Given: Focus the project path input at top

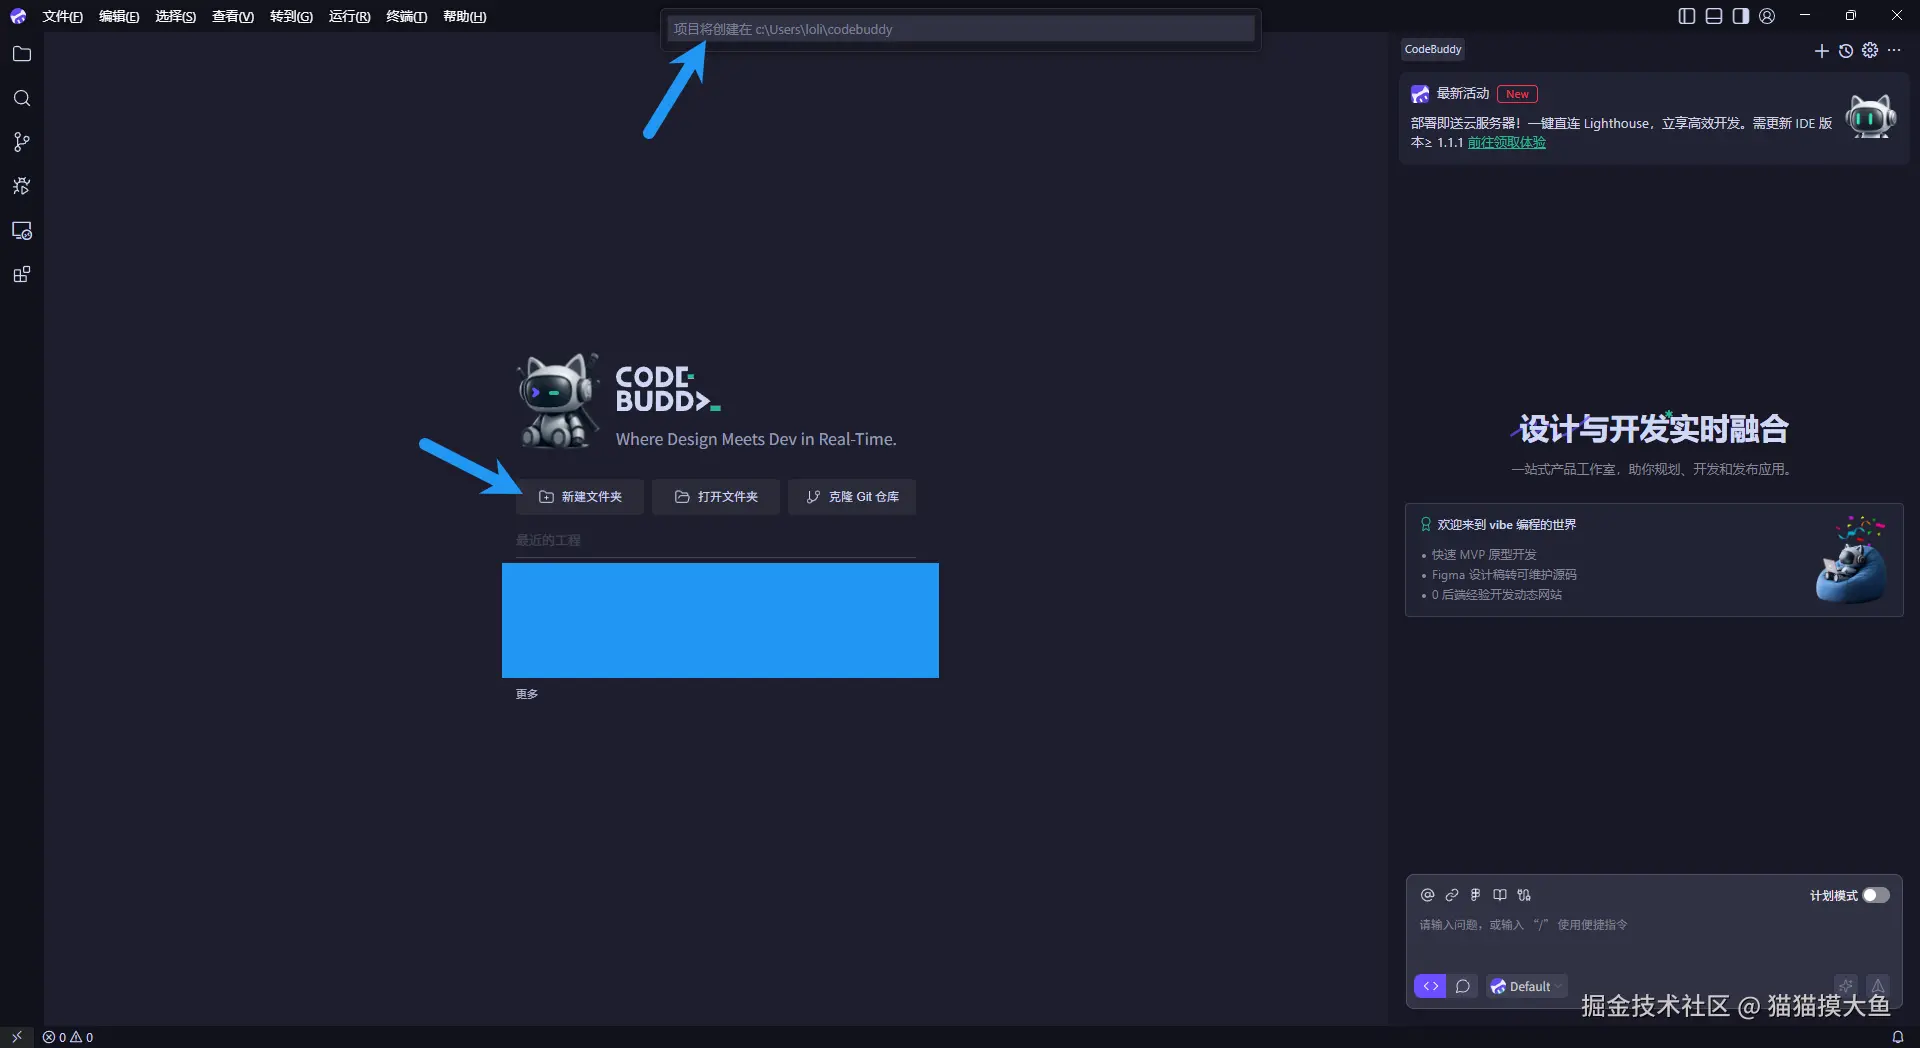Looking at the screenshot, I should (961, 29).
